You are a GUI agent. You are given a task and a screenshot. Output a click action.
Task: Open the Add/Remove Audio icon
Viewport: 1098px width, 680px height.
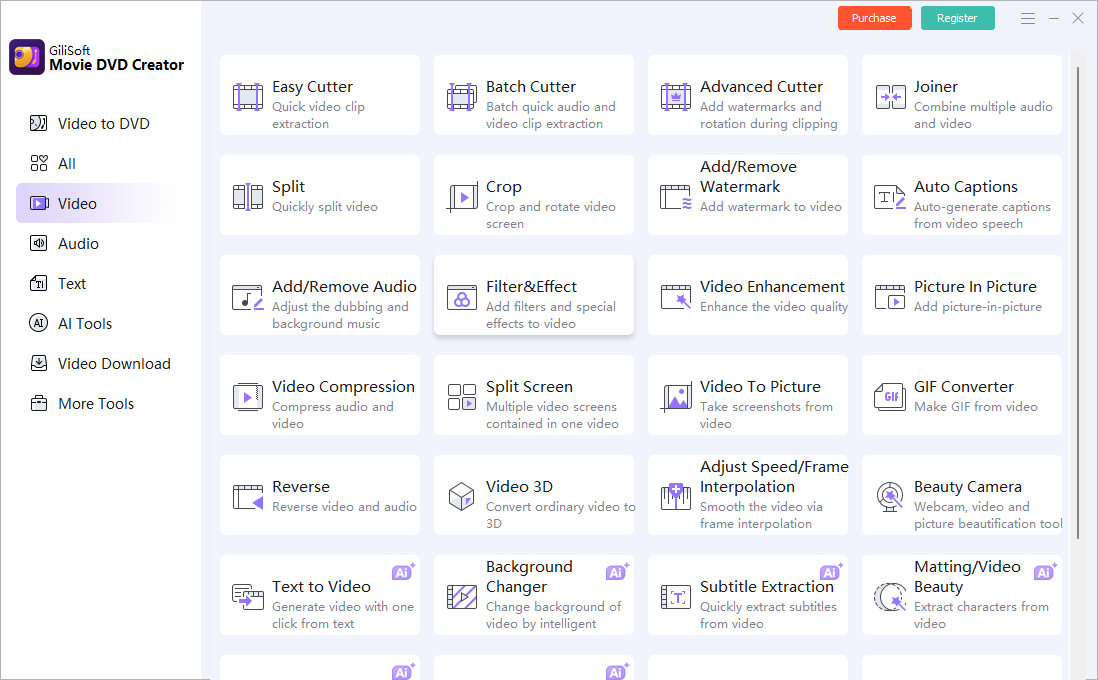(248, 297)
